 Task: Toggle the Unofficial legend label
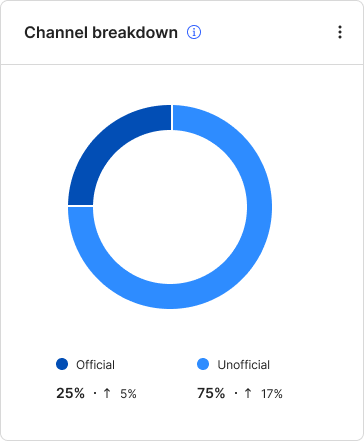(x=244, y=365)
